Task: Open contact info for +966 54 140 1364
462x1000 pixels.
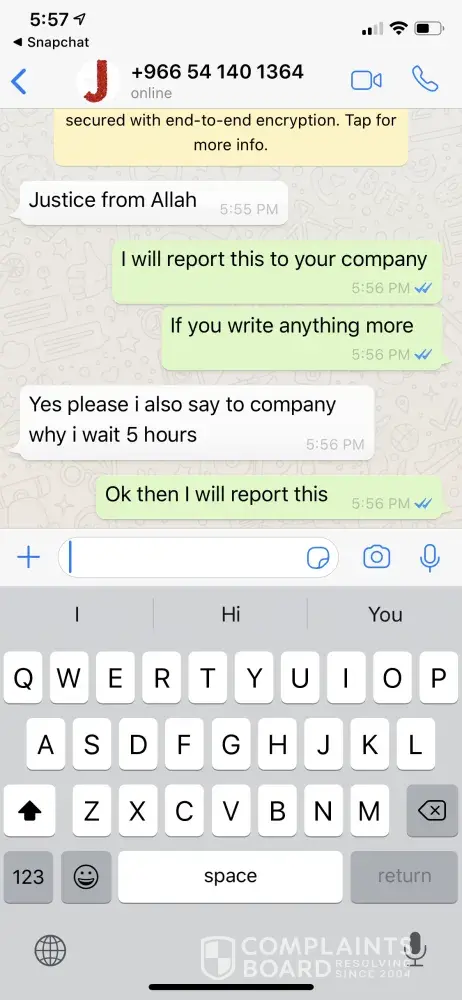Action: click(217, 81)
